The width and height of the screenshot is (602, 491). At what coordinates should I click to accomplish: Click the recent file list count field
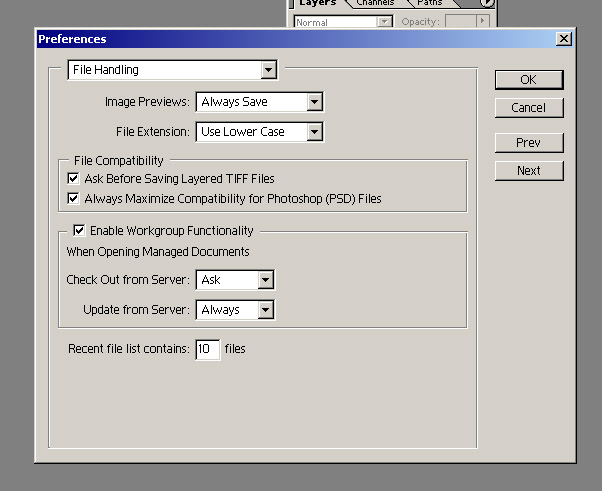point(208,349)
